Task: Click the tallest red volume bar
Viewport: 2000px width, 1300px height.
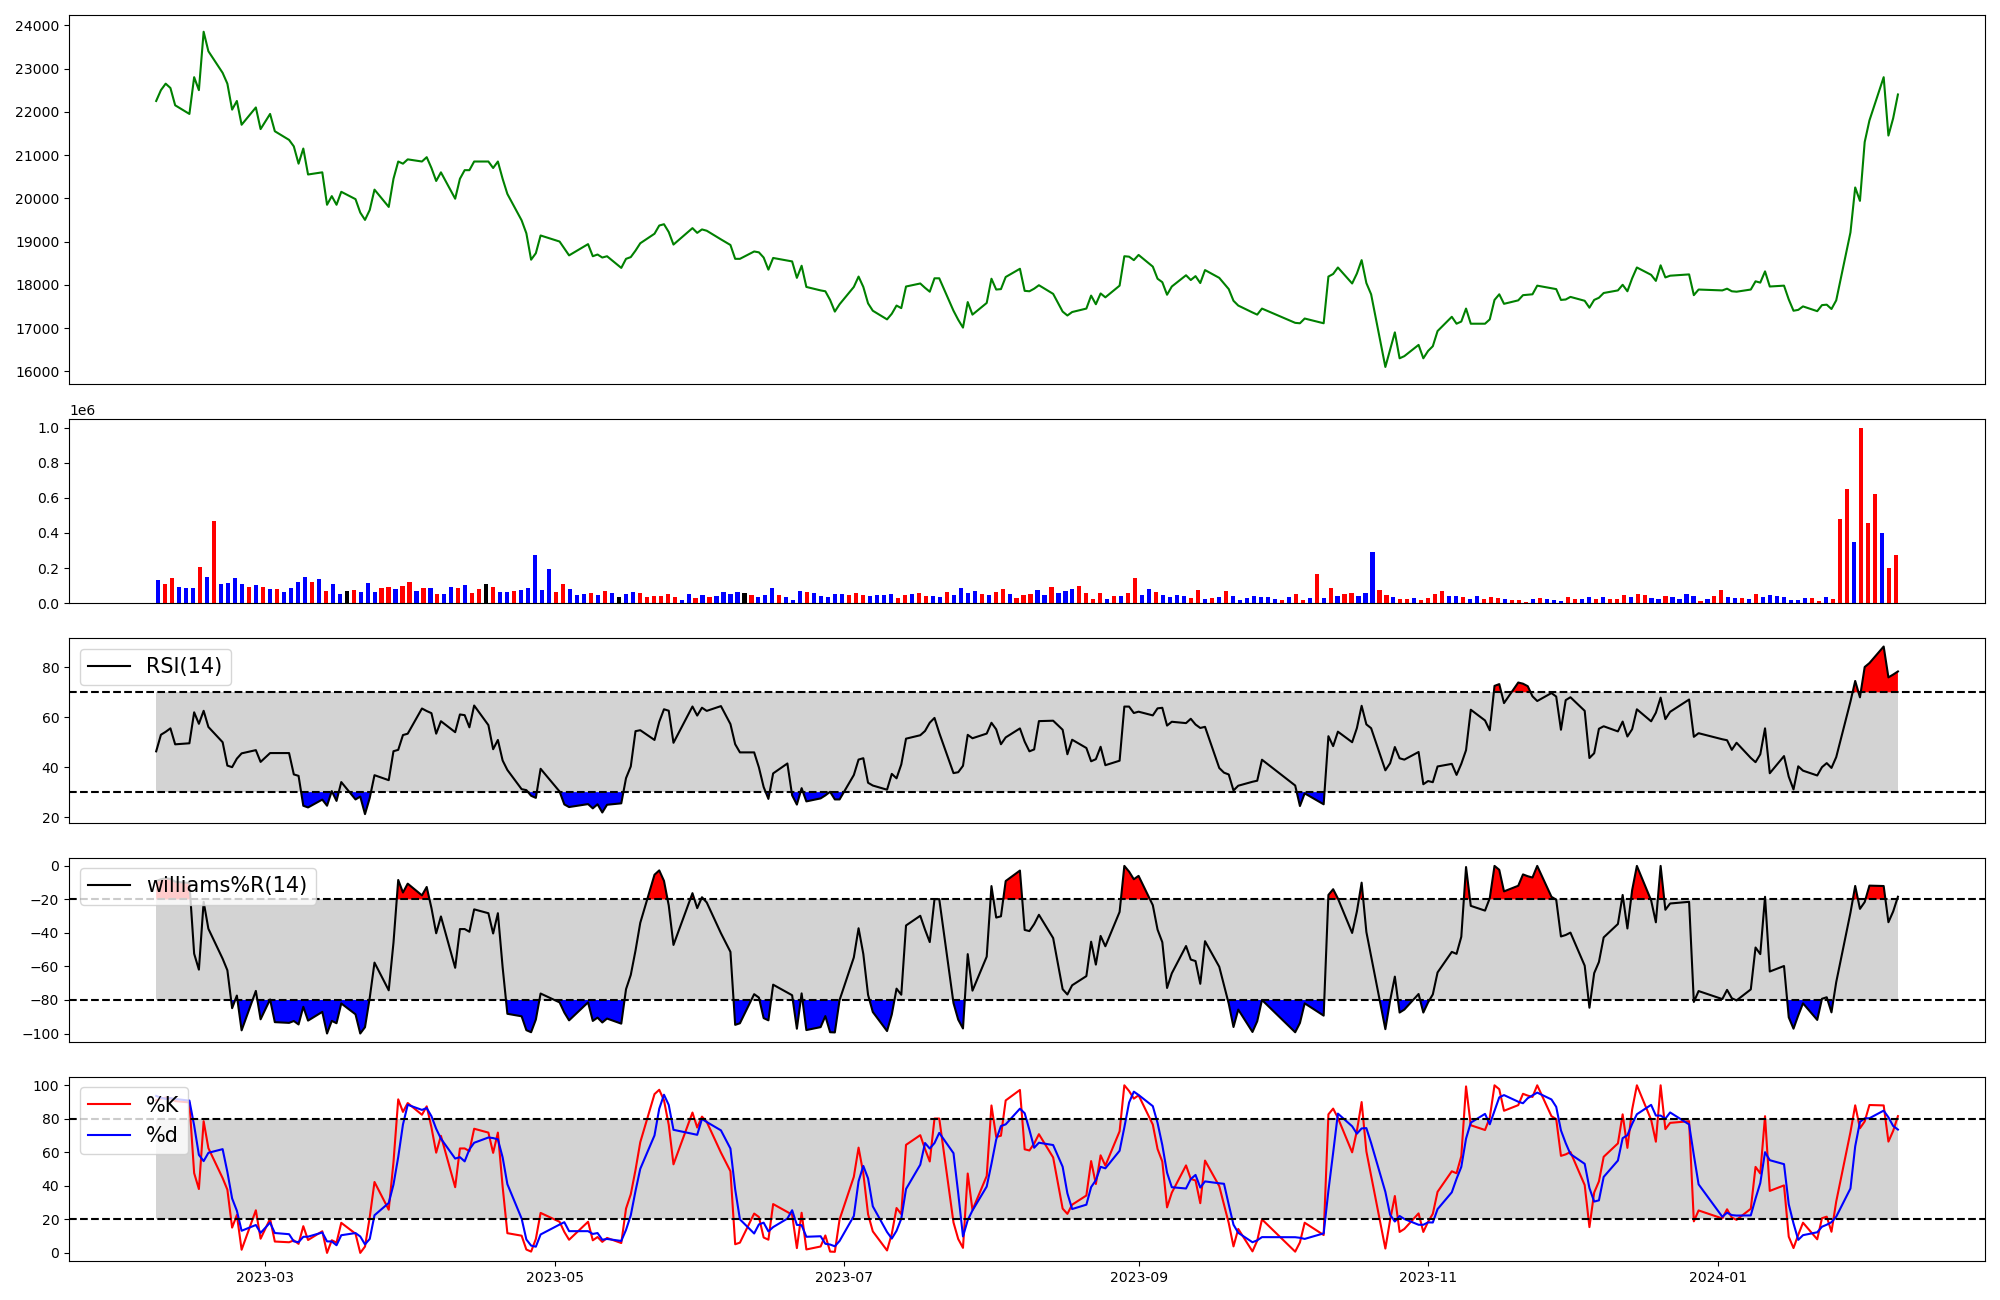Action: 1860,515
